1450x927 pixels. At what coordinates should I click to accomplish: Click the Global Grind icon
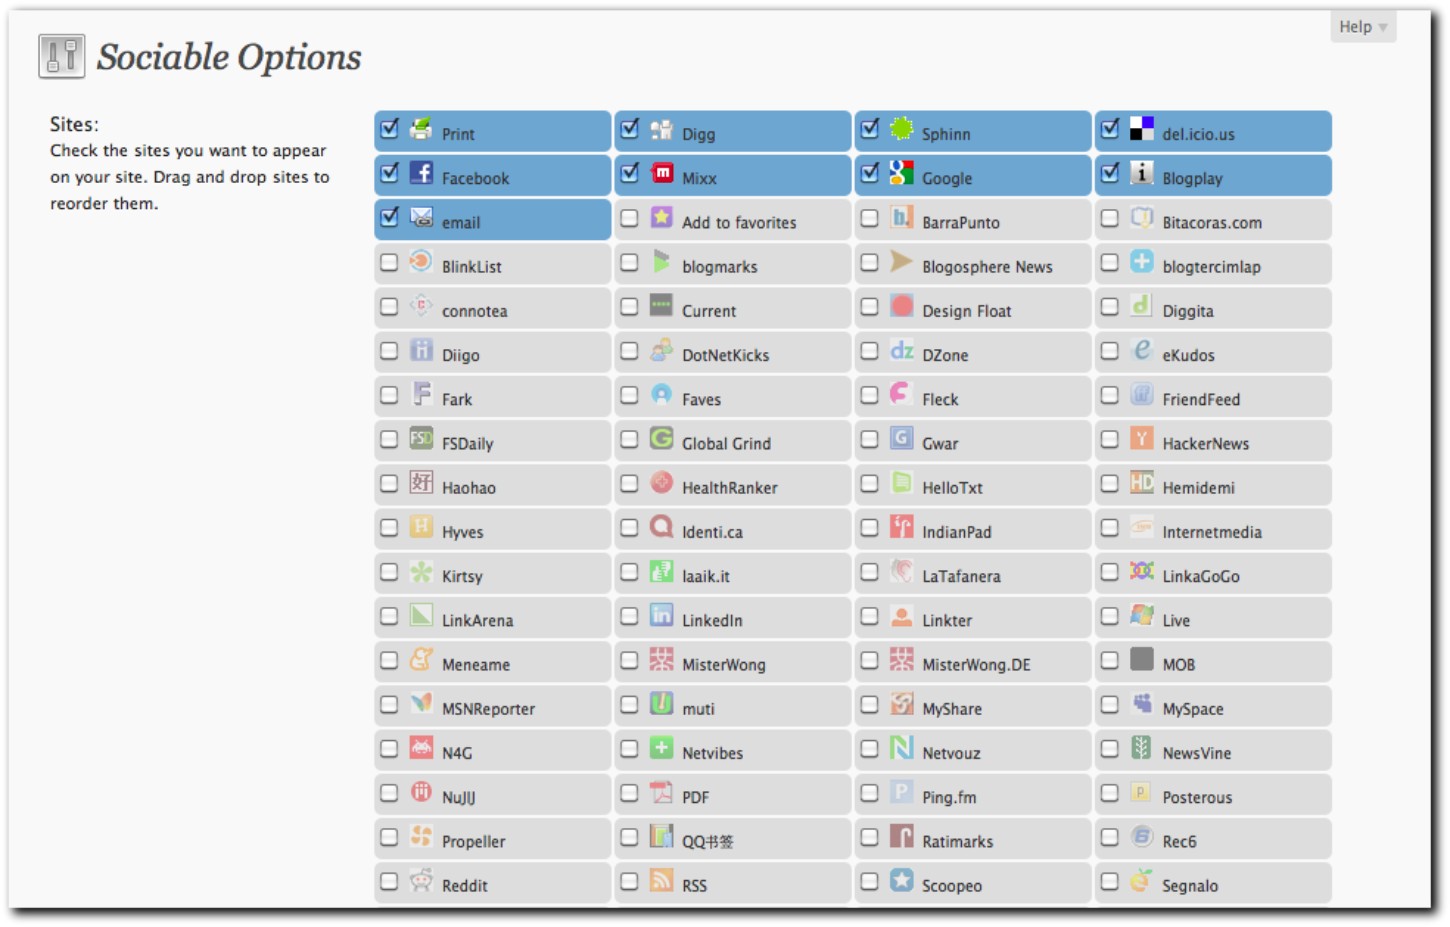click(662, 438)
